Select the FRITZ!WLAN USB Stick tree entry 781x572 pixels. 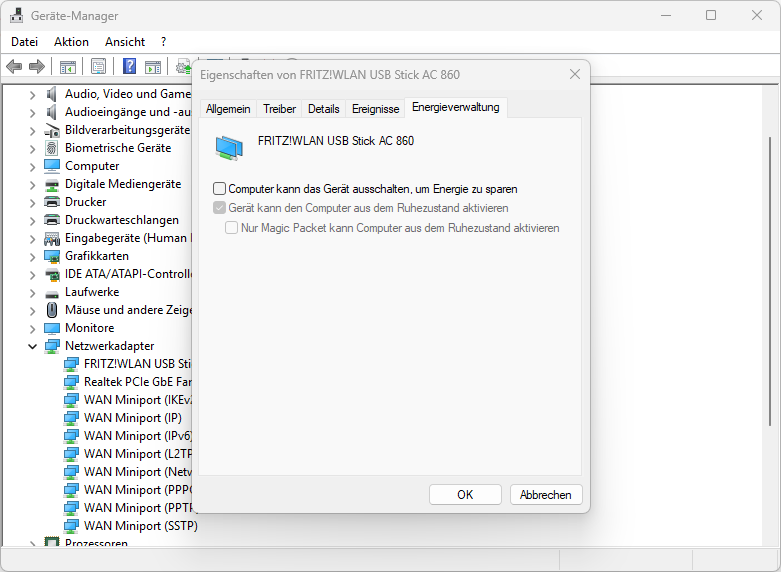point(137,364)
